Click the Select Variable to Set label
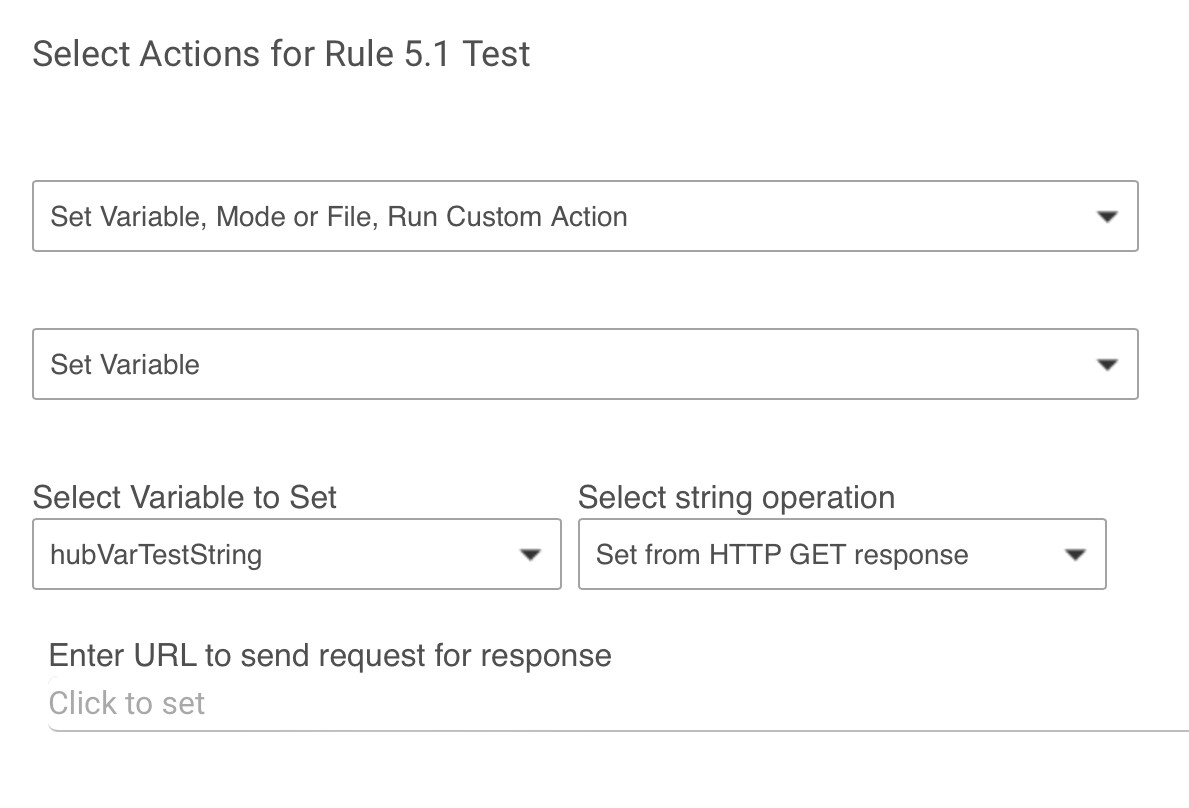Image resolution: width=1189 pixels, height=808 pixels. pos(185,497)
